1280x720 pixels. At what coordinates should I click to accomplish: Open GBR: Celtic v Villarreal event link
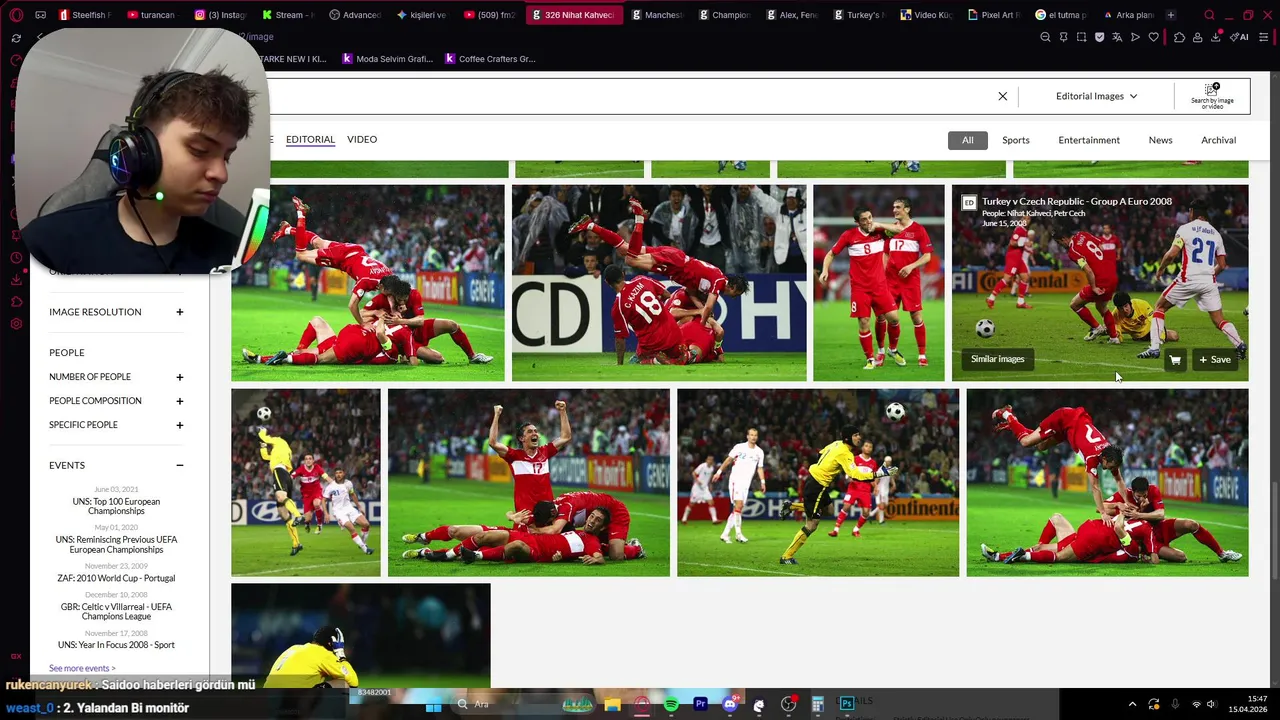click(116, 611)
